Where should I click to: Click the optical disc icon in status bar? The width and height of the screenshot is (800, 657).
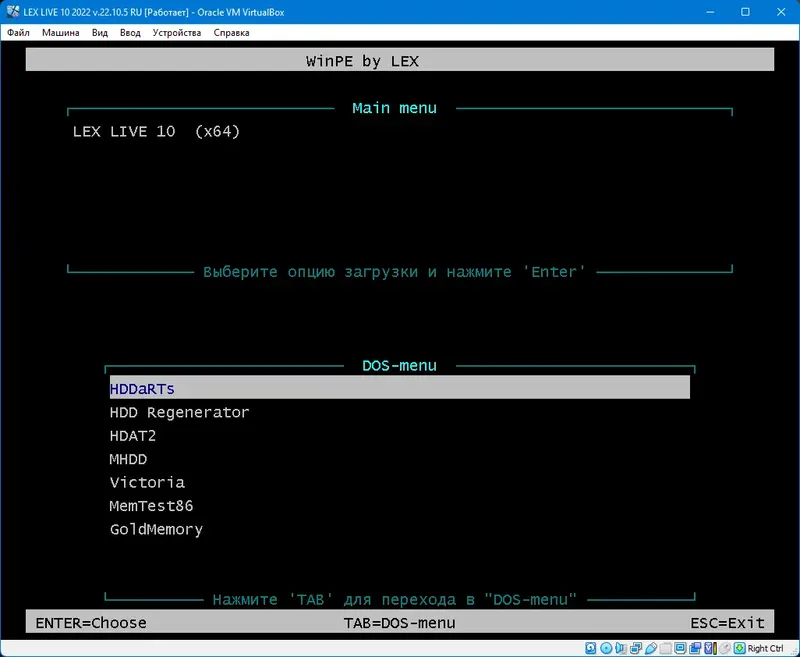tap(606, 648)
